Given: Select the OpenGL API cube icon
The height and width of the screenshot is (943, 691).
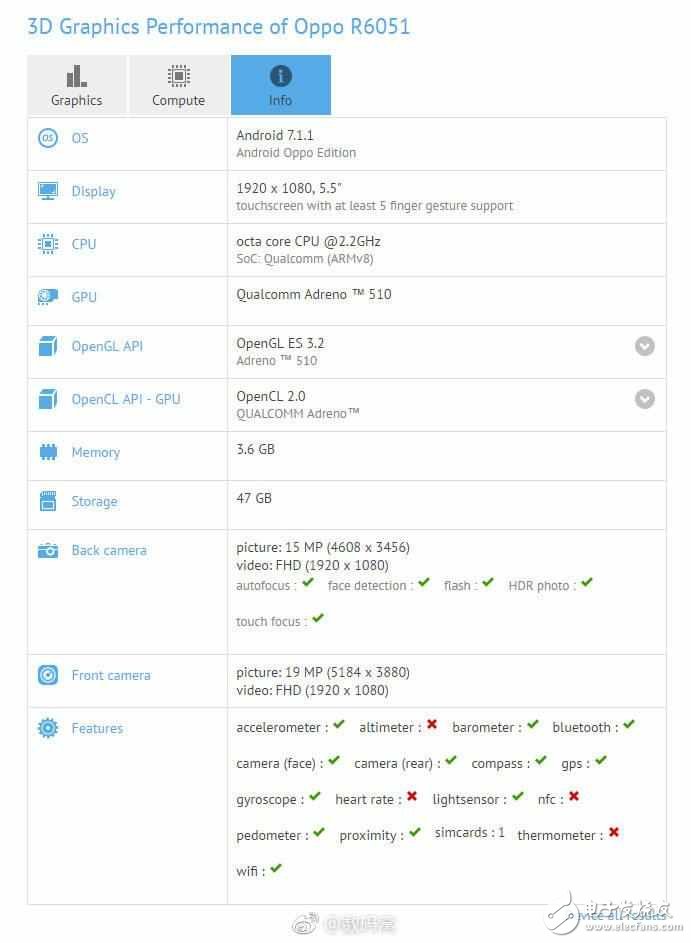Looking at the screenshot, I should [x=48, y=345].
